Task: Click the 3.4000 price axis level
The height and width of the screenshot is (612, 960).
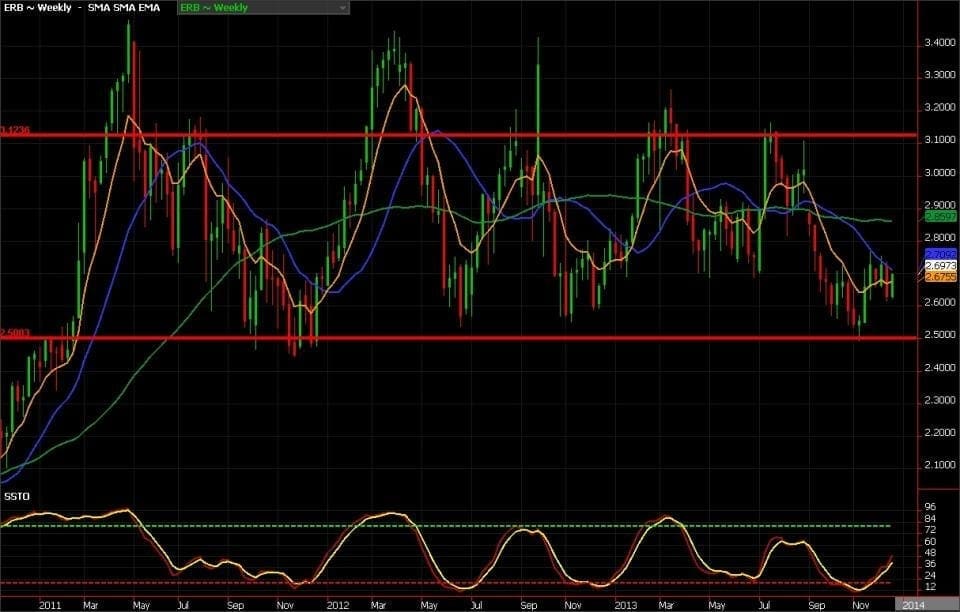Action: (940, 43)
